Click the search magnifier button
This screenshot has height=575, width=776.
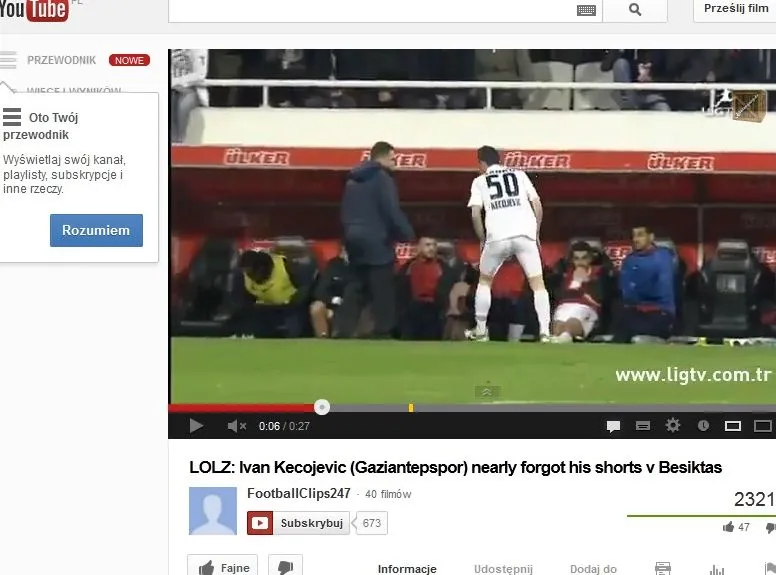[x=635, y=10]
